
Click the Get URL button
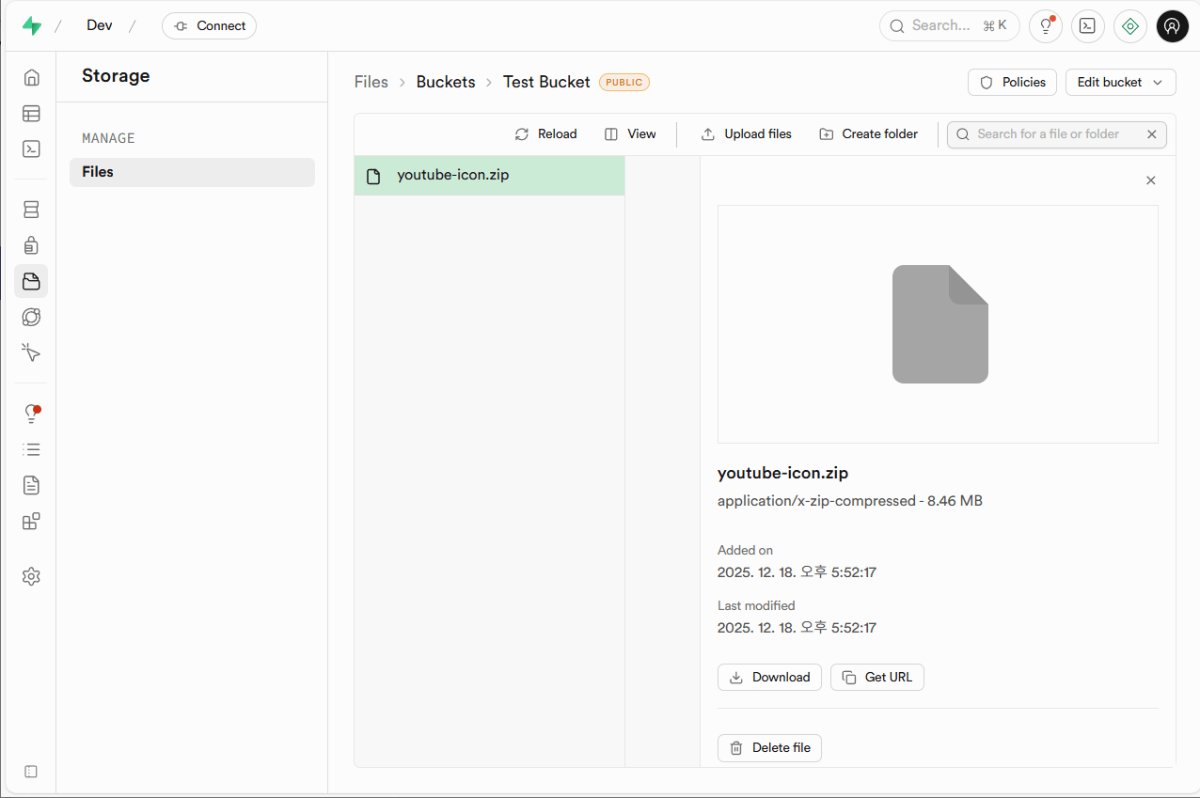click(877, 677)
